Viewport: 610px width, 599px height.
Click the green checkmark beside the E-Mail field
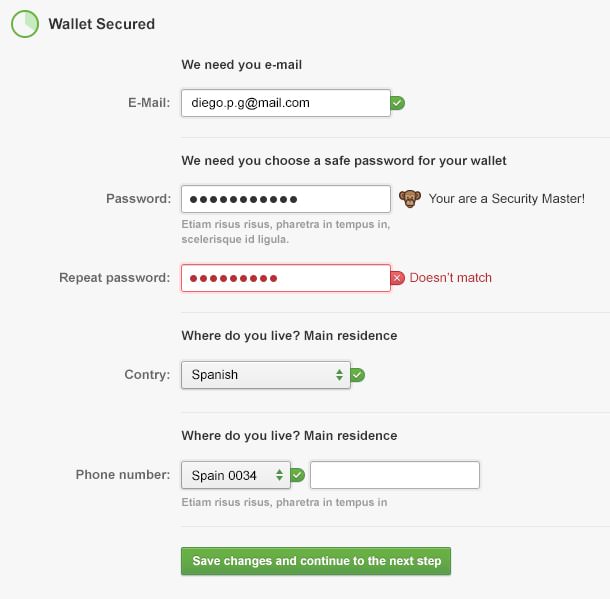point(397,103)
